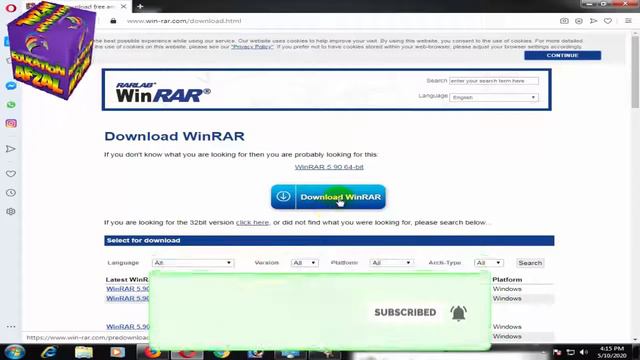Click the taskbar clock showing 4:15 PM
This screenshot has width=640, height=360.
(x=612, y=352)
